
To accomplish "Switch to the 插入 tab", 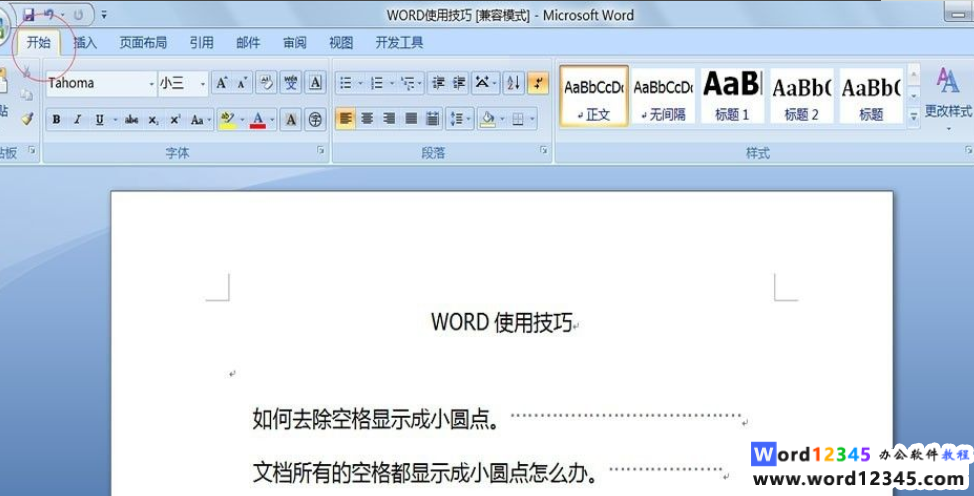I will tap(85, 42).
